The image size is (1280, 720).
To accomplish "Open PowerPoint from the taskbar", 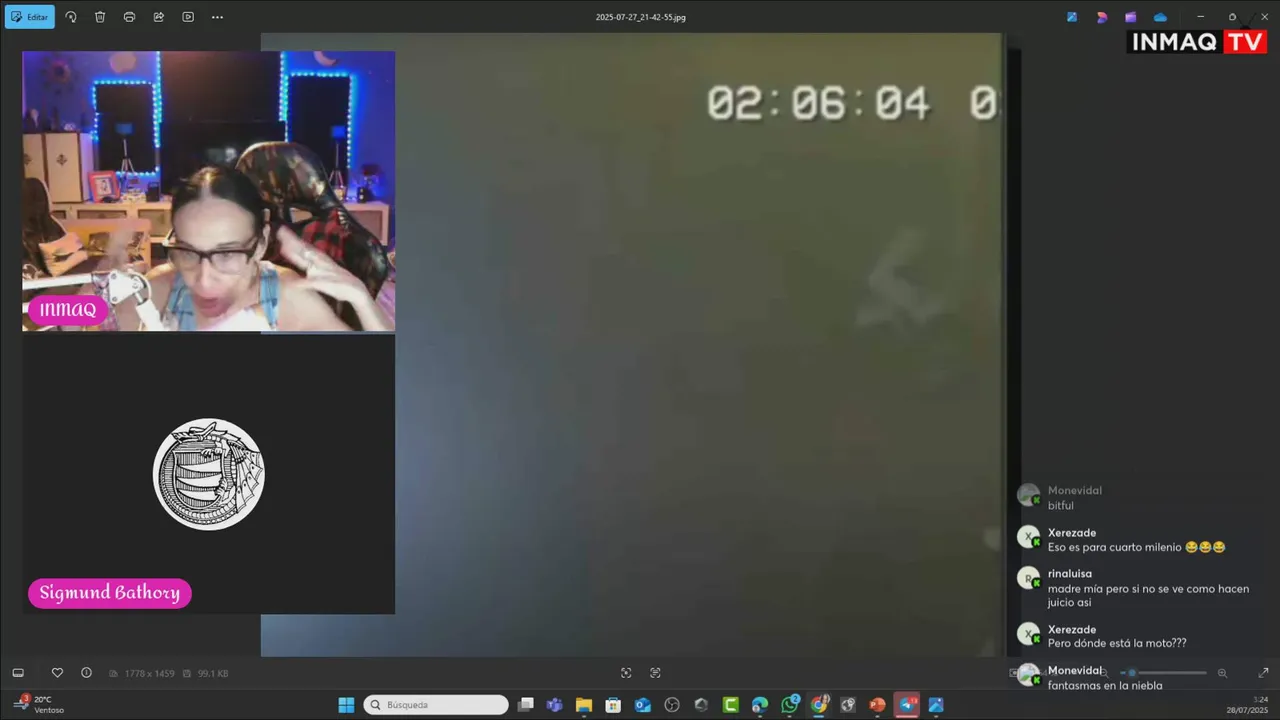I will point(878,705).
